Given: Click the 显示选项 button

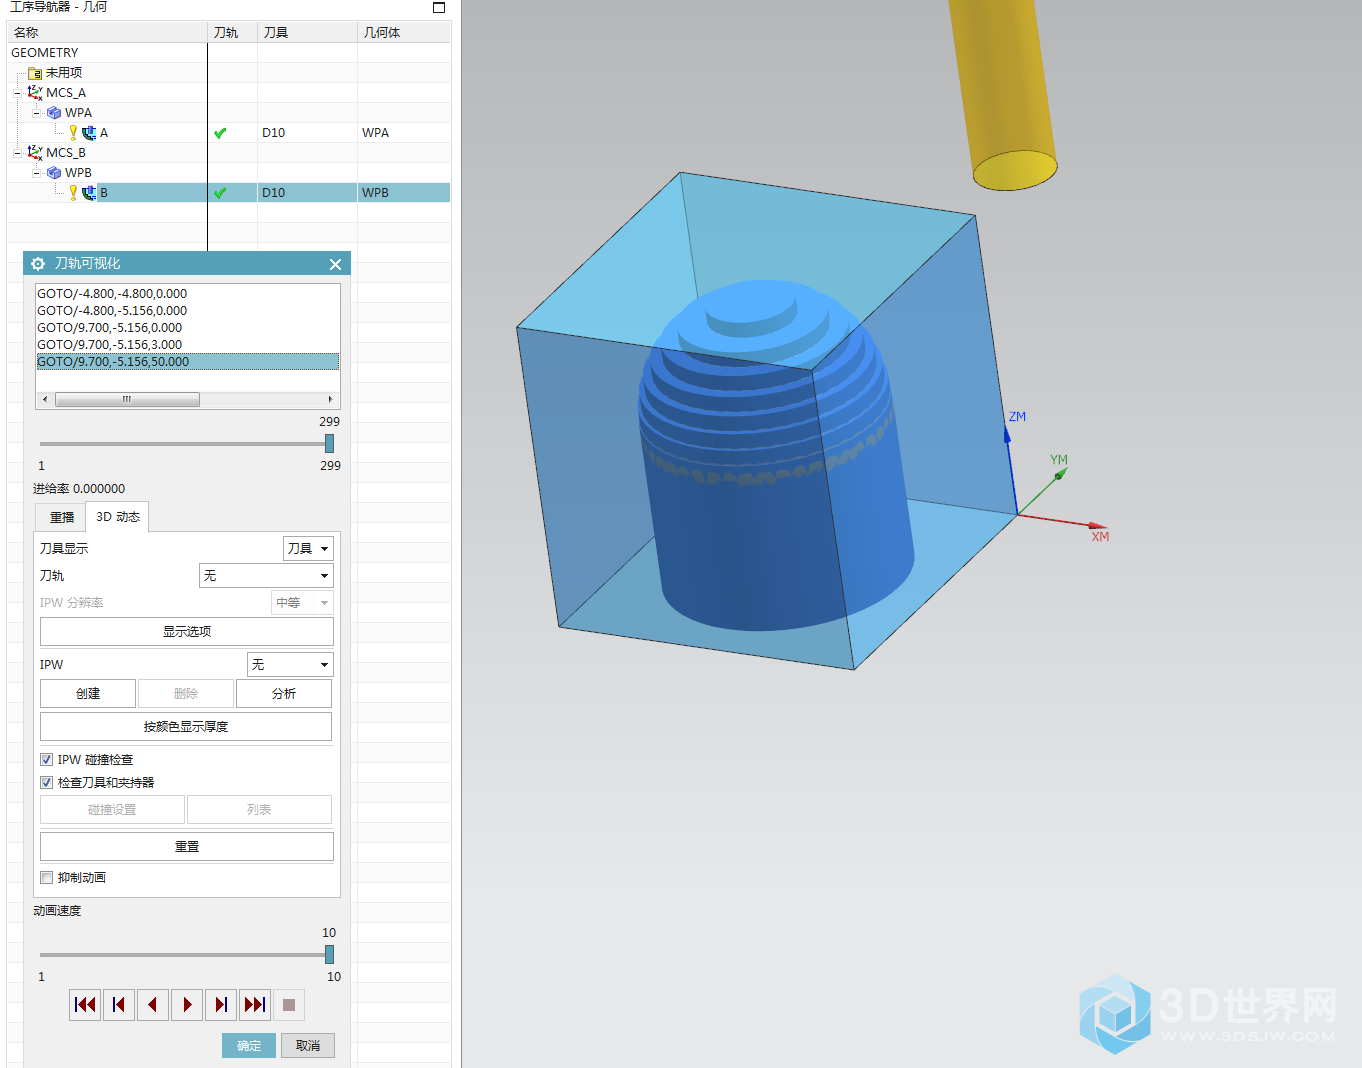Looking at the screenshot, I should 187,632.
